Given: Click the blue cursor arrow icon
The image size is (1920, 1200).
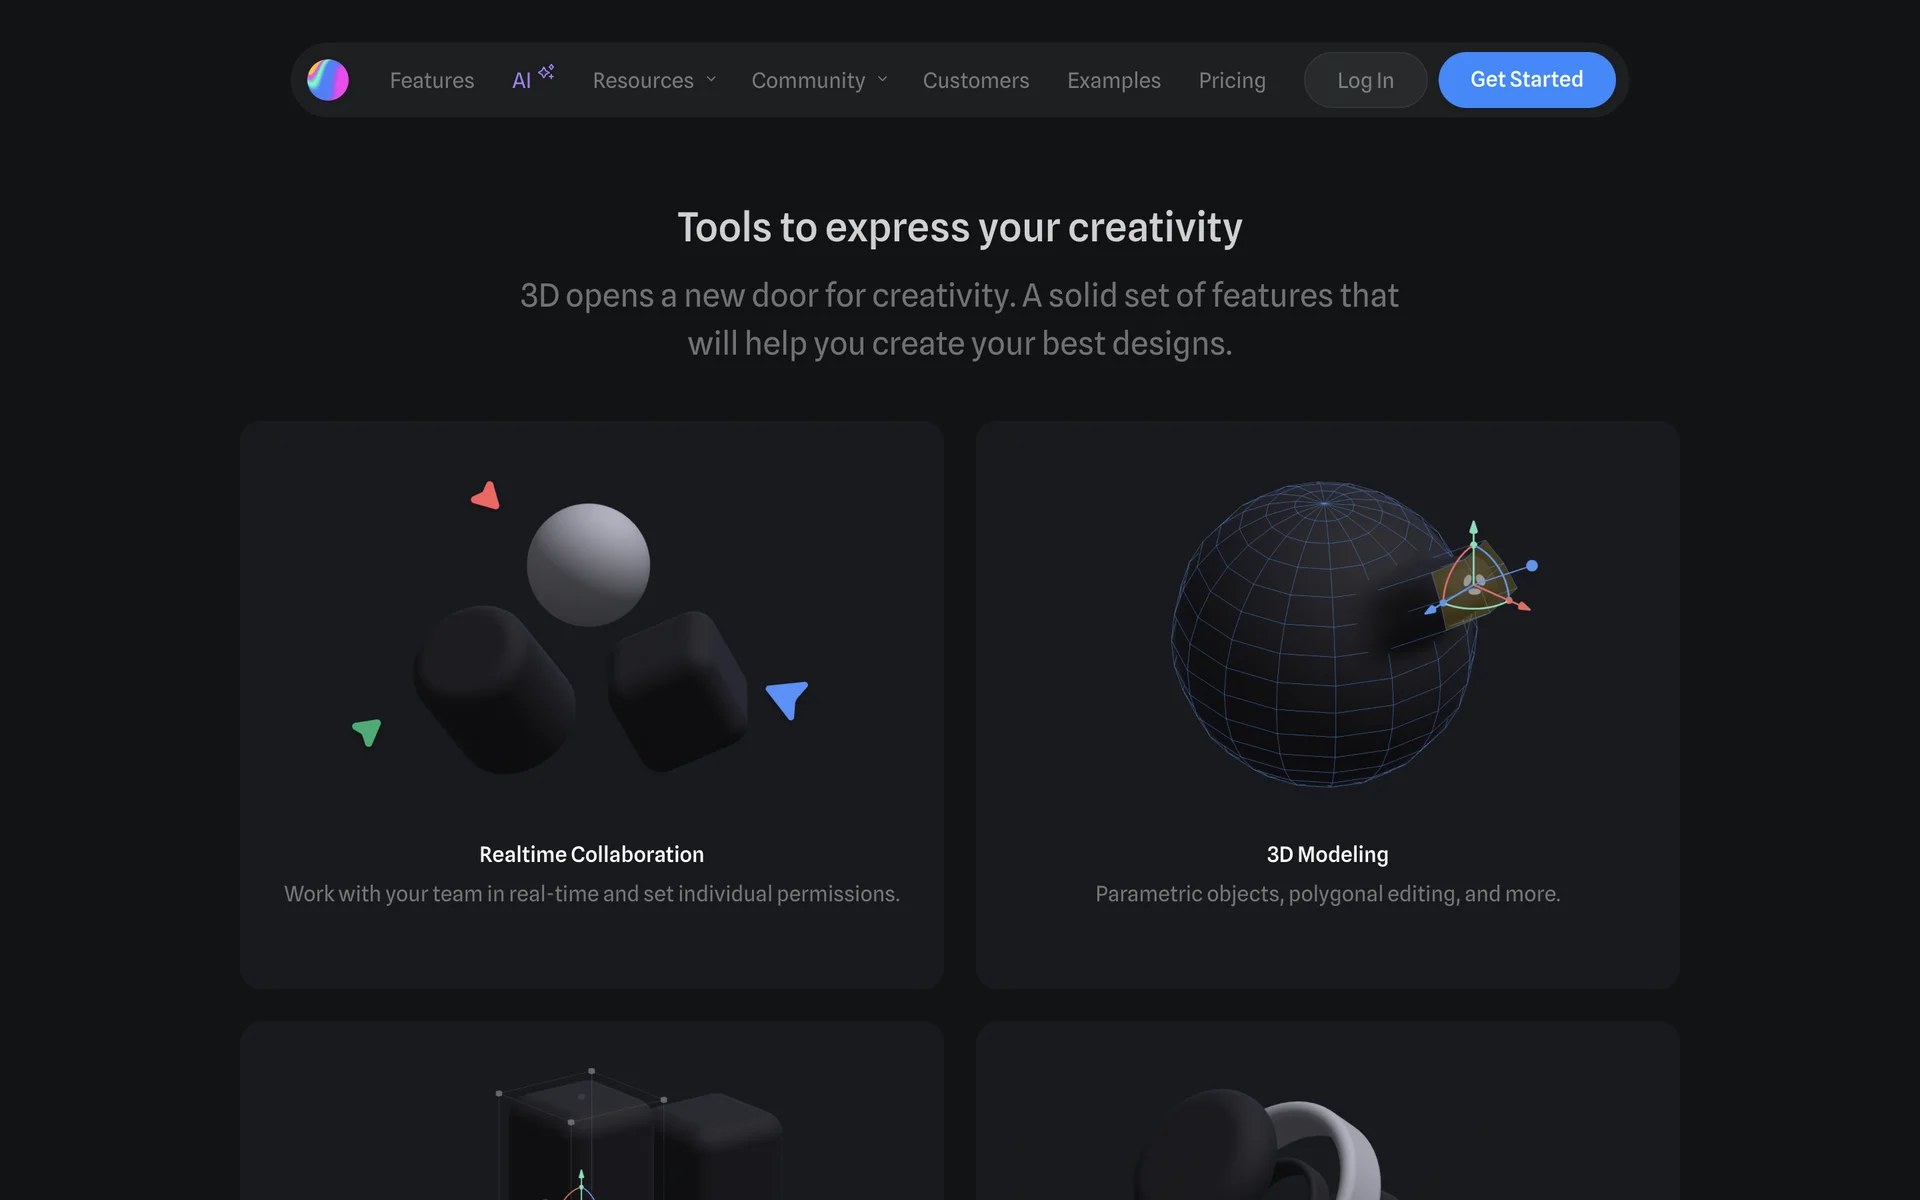Looking at the screenshot, I should 787,699.
